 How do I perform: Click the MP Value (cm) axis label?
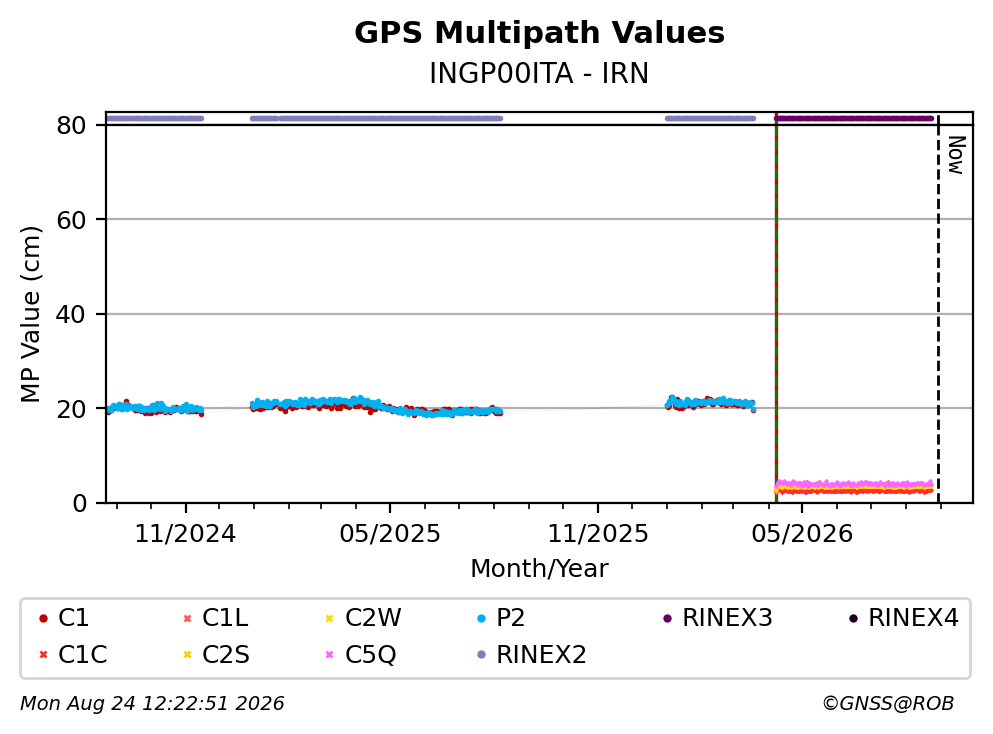click(x=30, y=314)
